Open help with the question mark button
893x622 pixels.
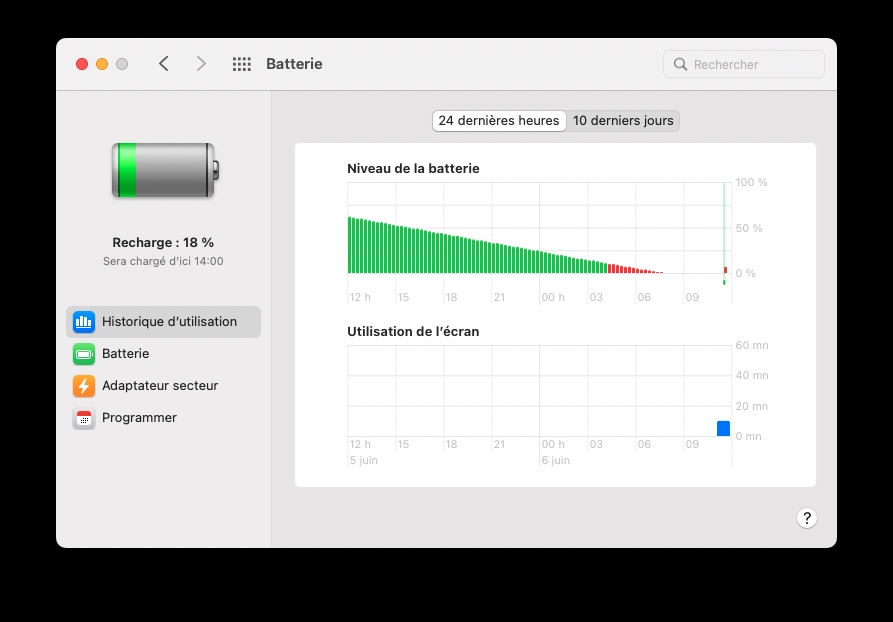[807, 518]
